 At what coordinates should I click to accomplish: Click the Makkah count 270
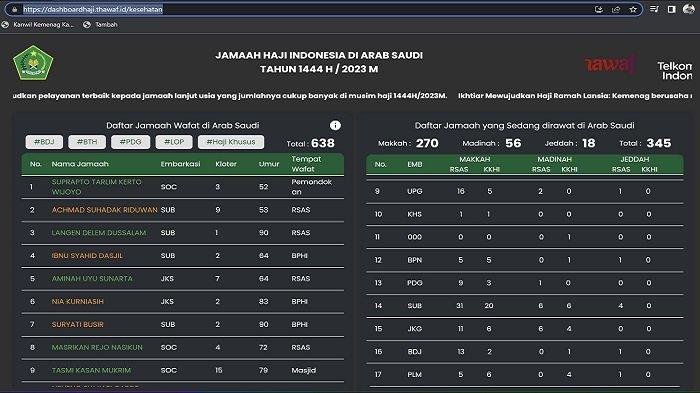pyautogui.click(x=427, y=143)
